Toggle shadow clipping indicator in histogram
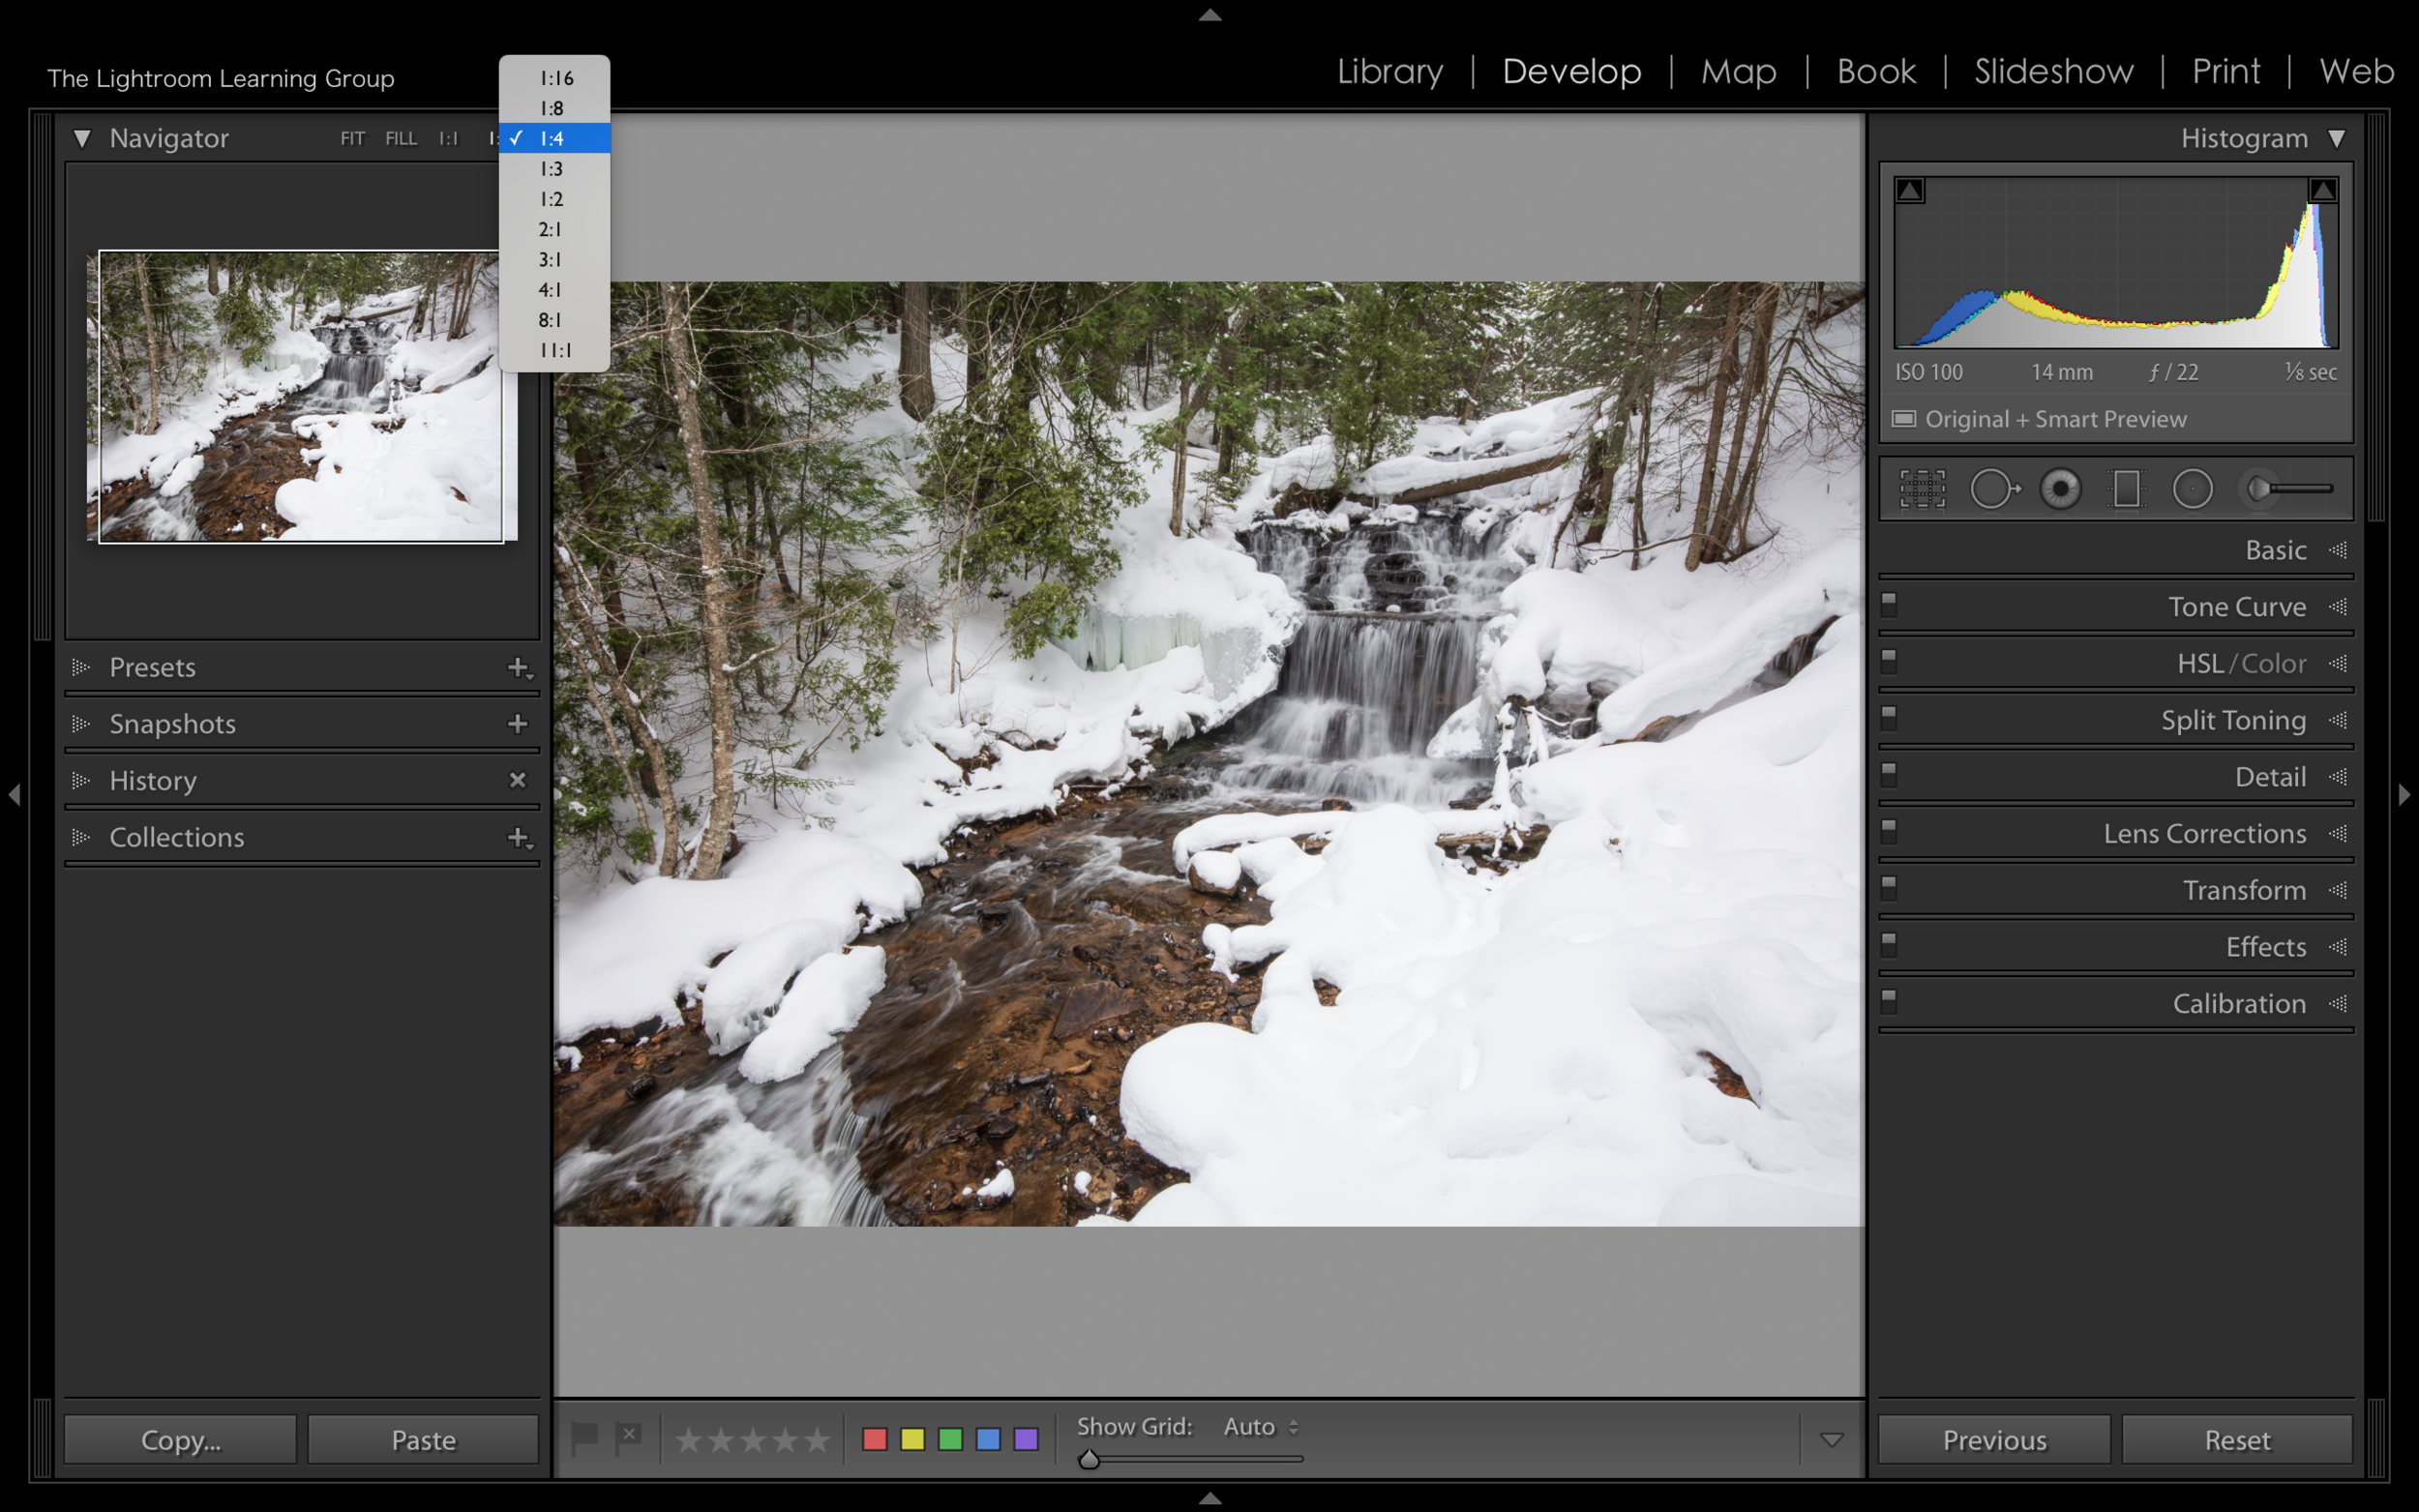The width and height of the screenshot is (2419, 1512). (1909, 190)
